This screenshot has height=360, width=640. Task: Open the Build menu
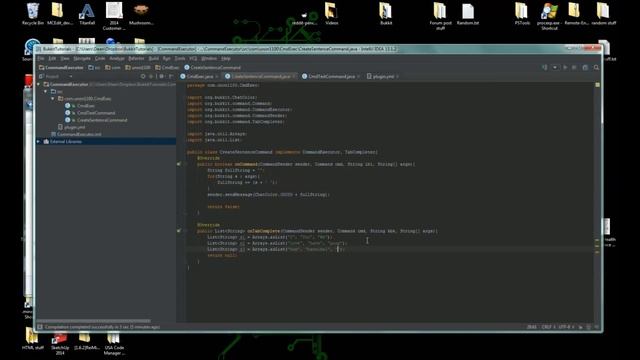[x=153, y=58]
